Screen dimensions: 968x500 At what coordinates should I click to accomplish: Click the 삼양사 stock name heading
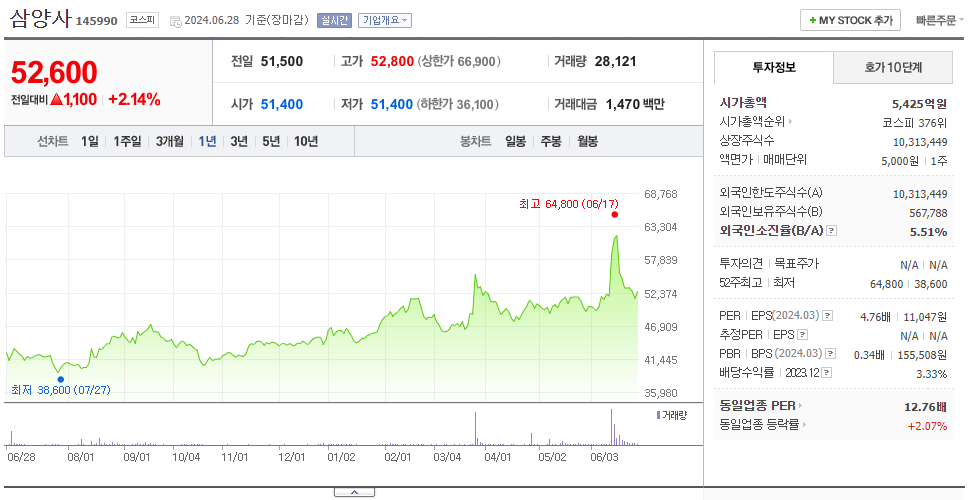tap(41, 19)
